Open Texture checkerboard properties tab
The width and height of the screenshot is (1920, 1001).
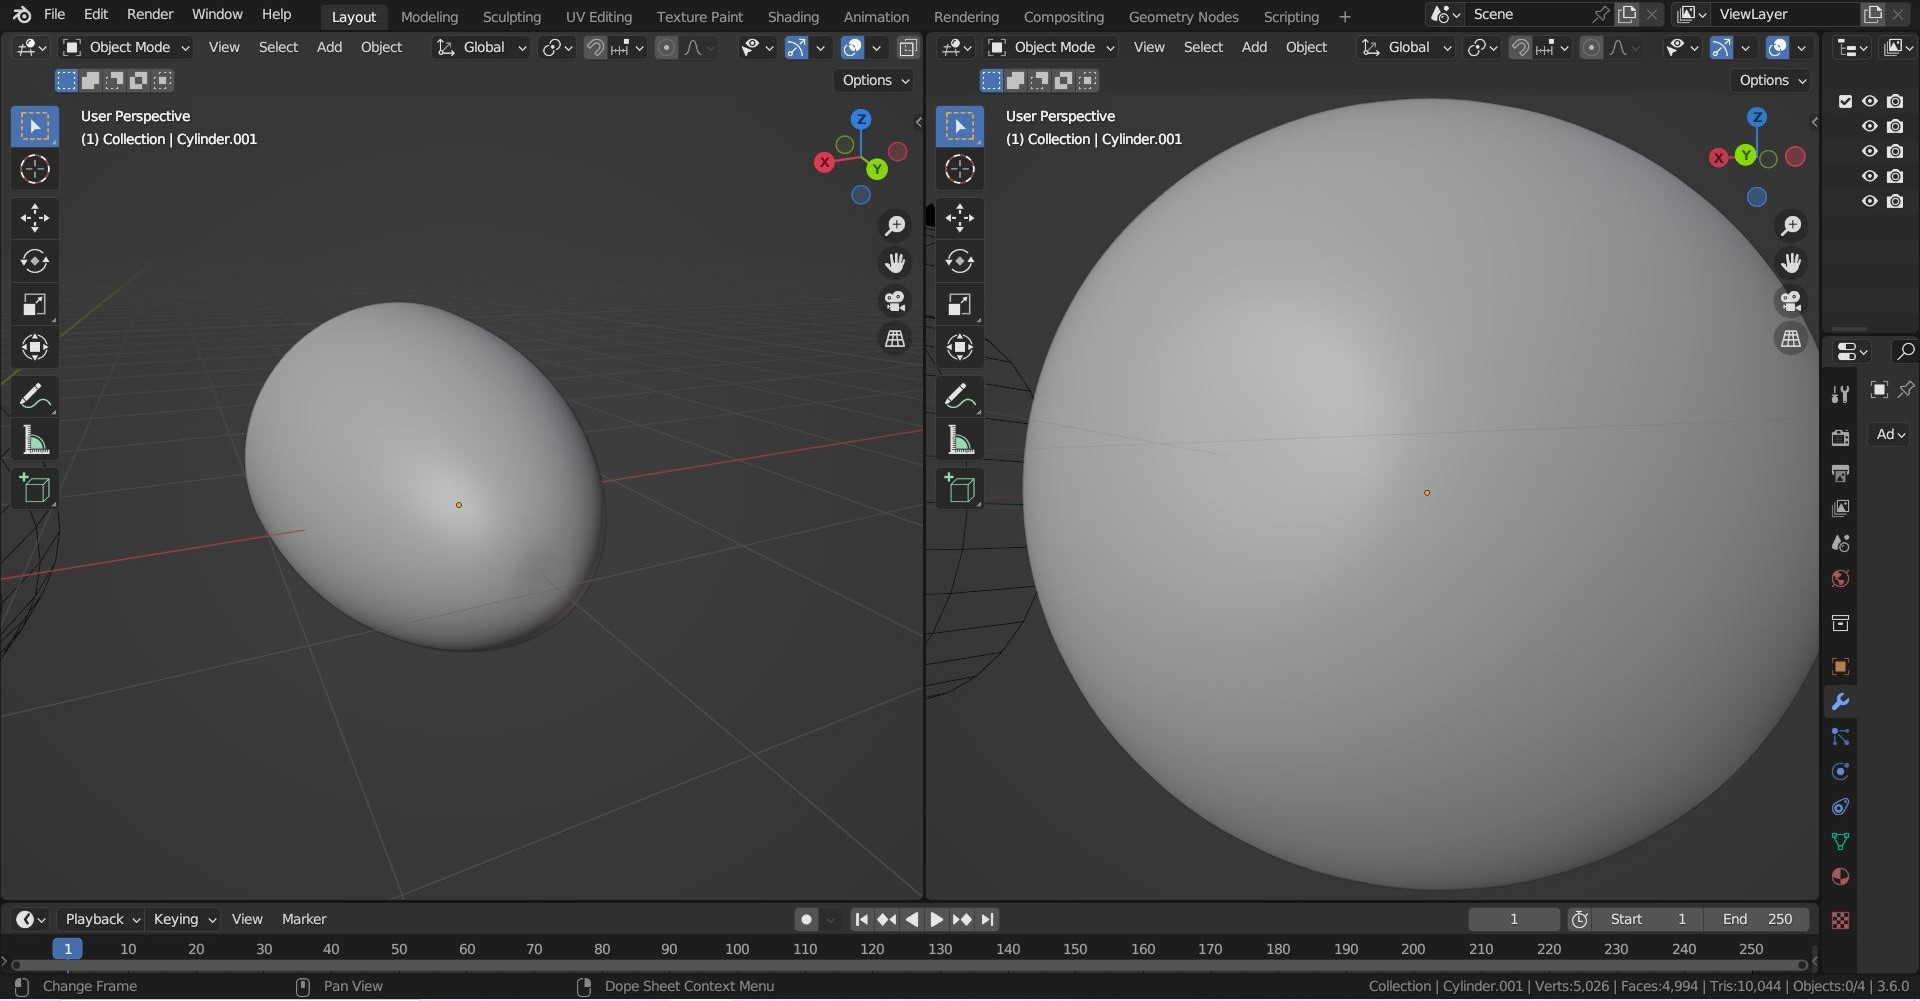(x=1840, y=920)
